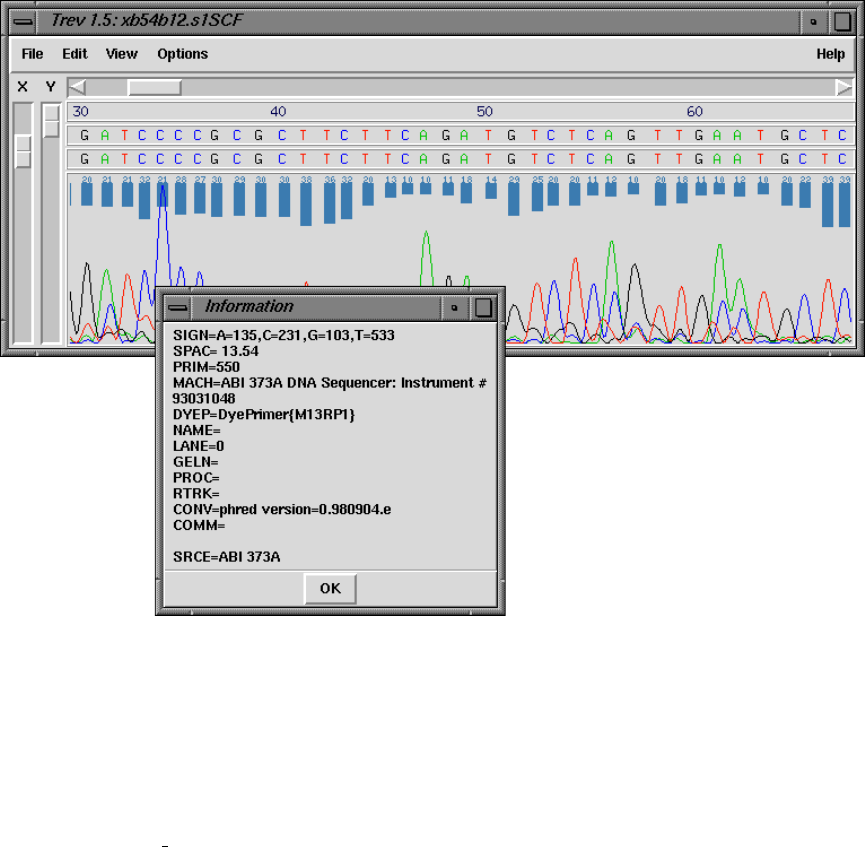Viewport: 865px width, 847px height.
Task: Open the File menu
Action: (32, 54)
